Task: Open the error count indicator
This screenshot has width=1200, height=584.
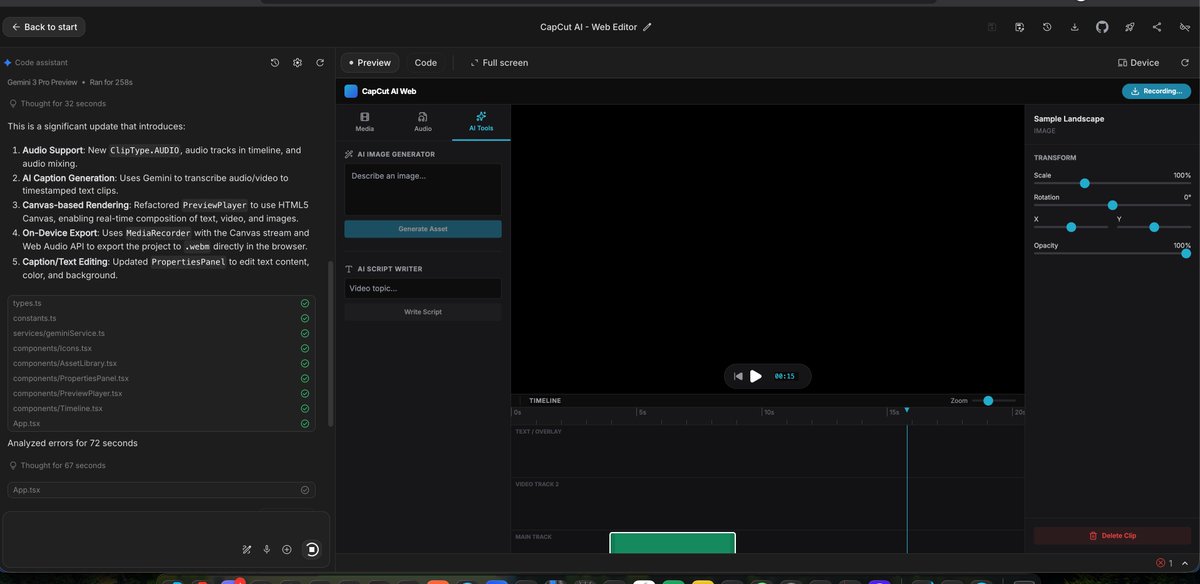Action: (1165, 563)
